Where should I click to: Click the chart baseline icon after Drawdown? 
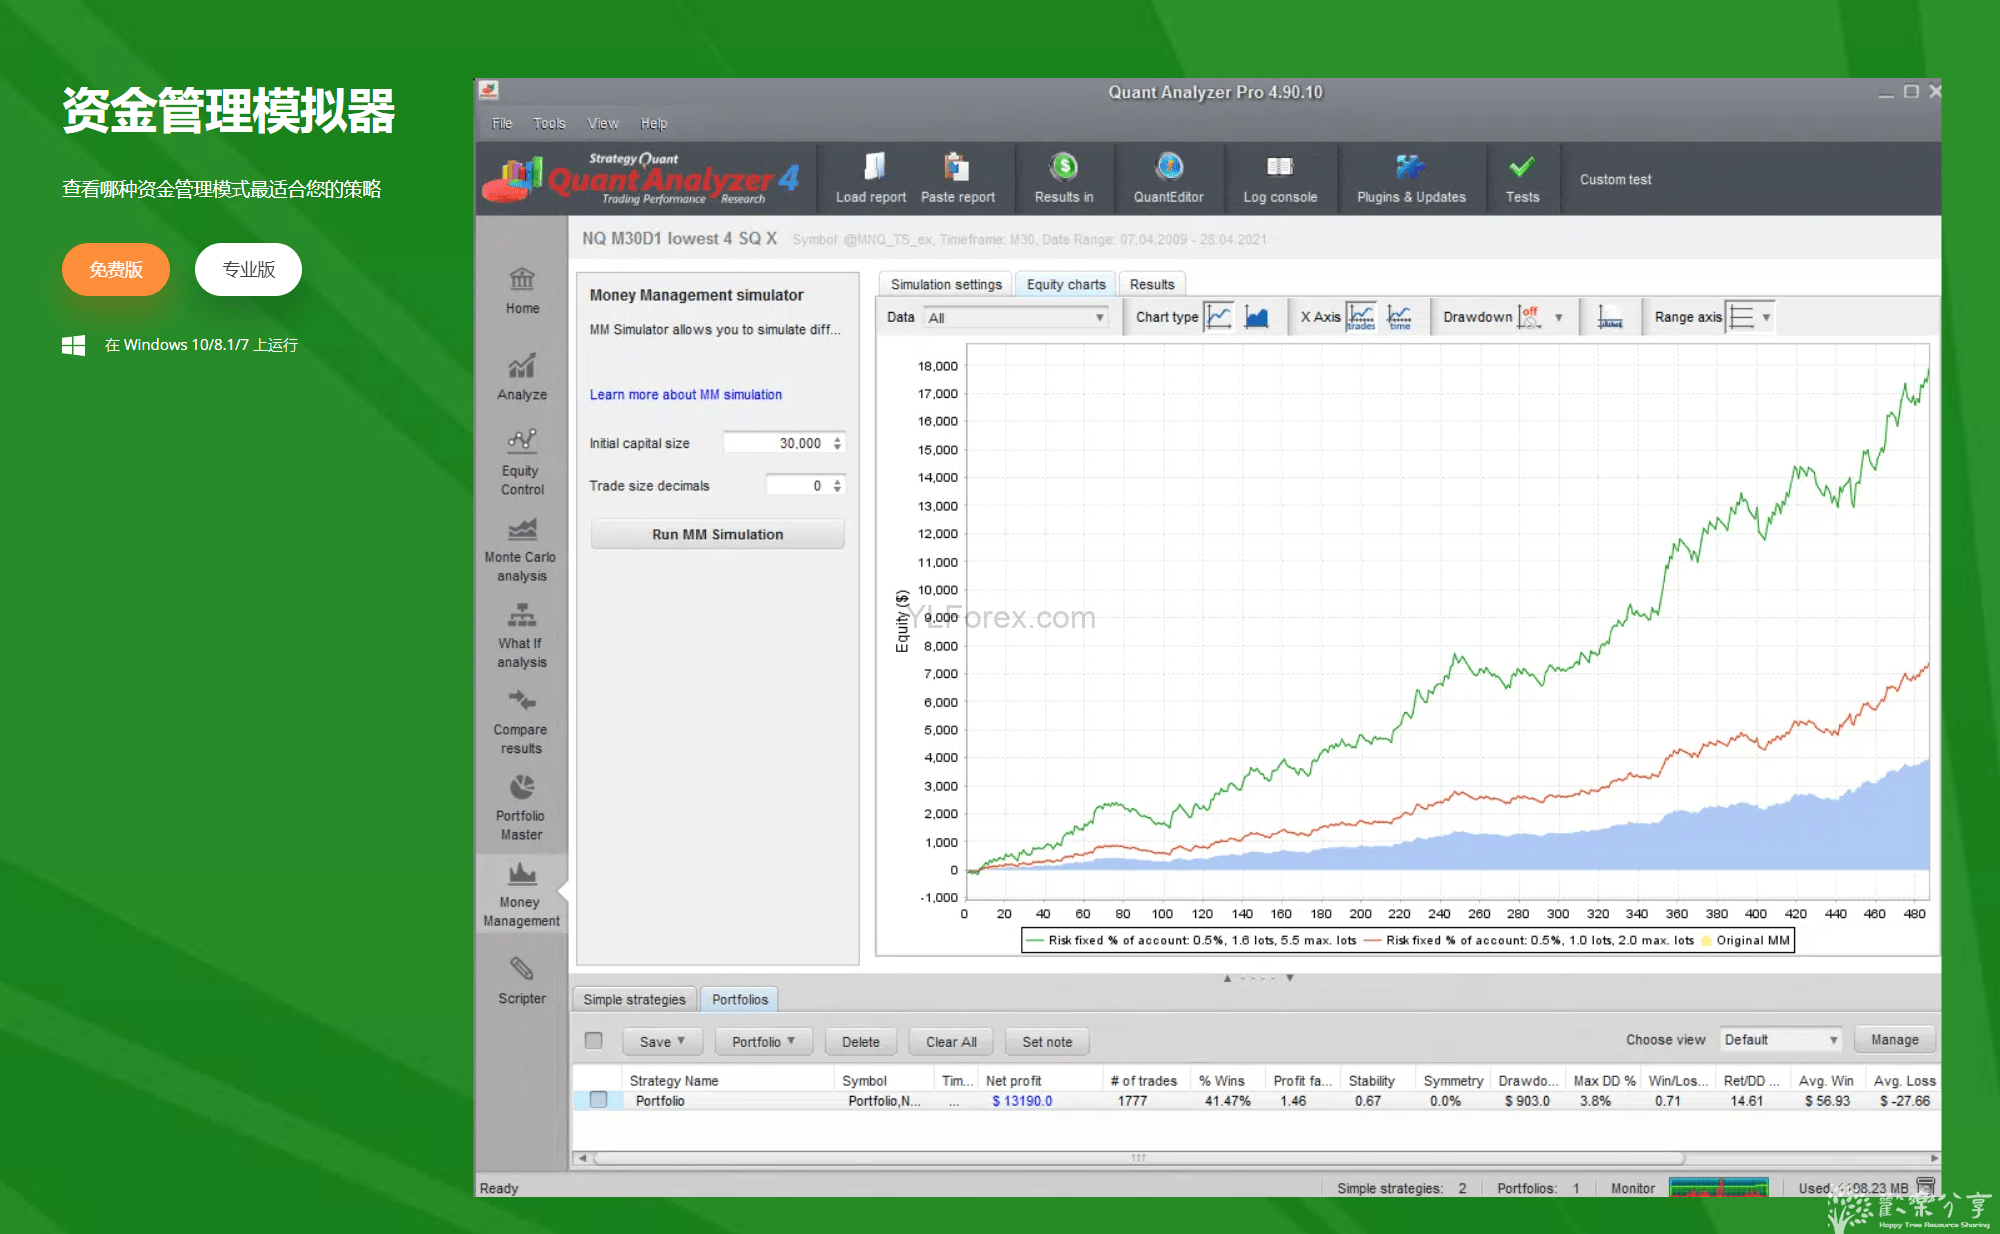(x=1610, y=317)
